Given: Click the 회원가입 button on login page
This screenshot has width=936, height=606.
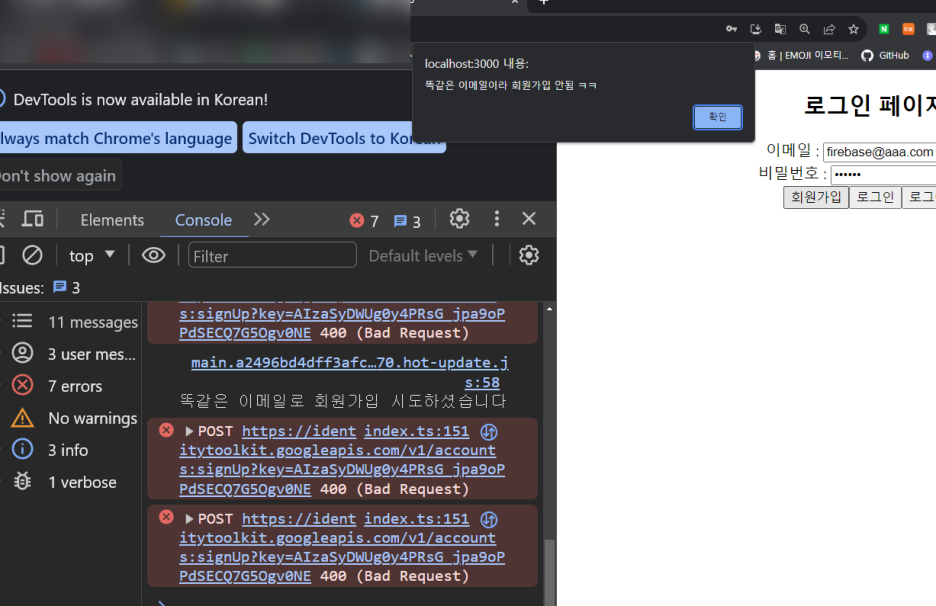Looking at the screenshot, I should (816, 197).
